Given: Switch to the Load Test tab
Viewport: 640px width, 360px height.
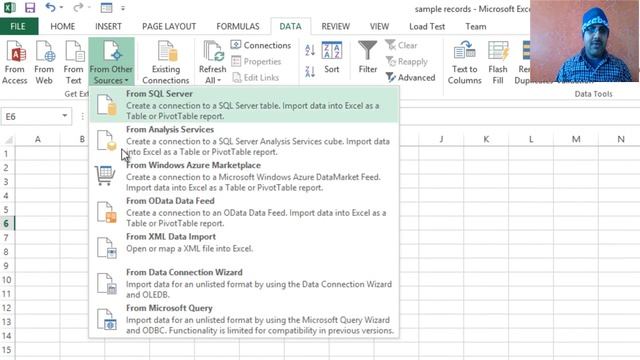Looking at the screenshot, I should (x=427, y=27).
